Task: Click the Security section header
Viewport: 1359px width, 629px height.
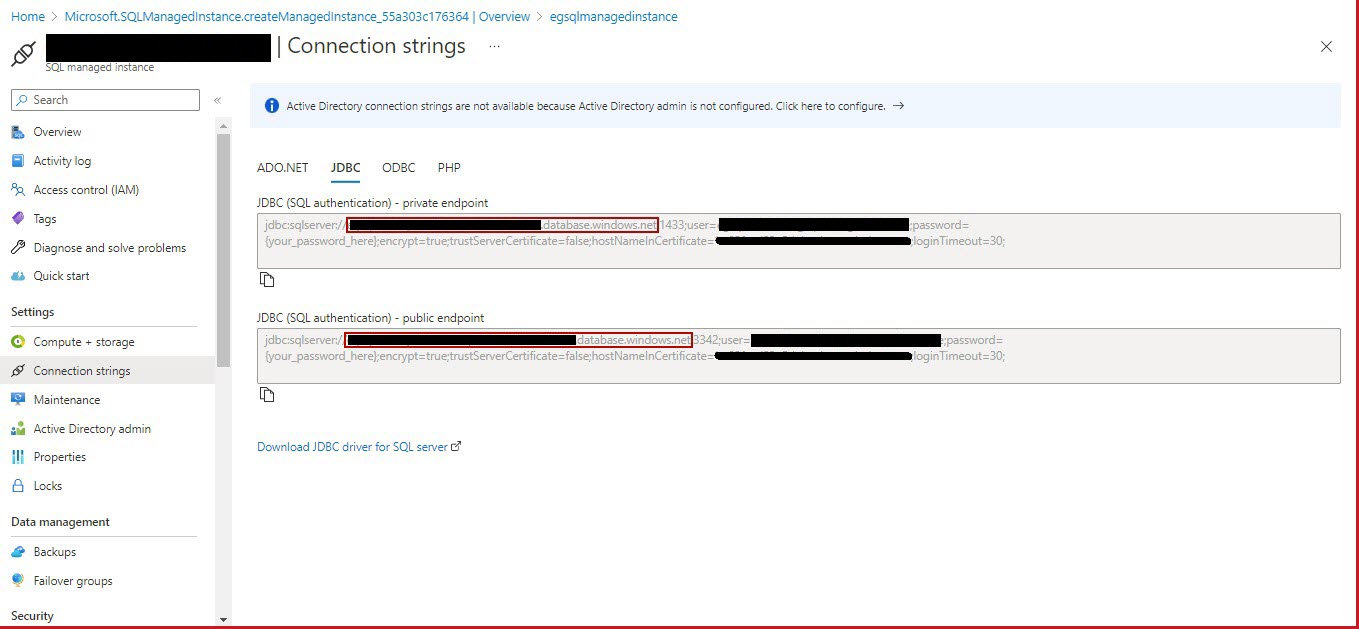Action: 33,616
